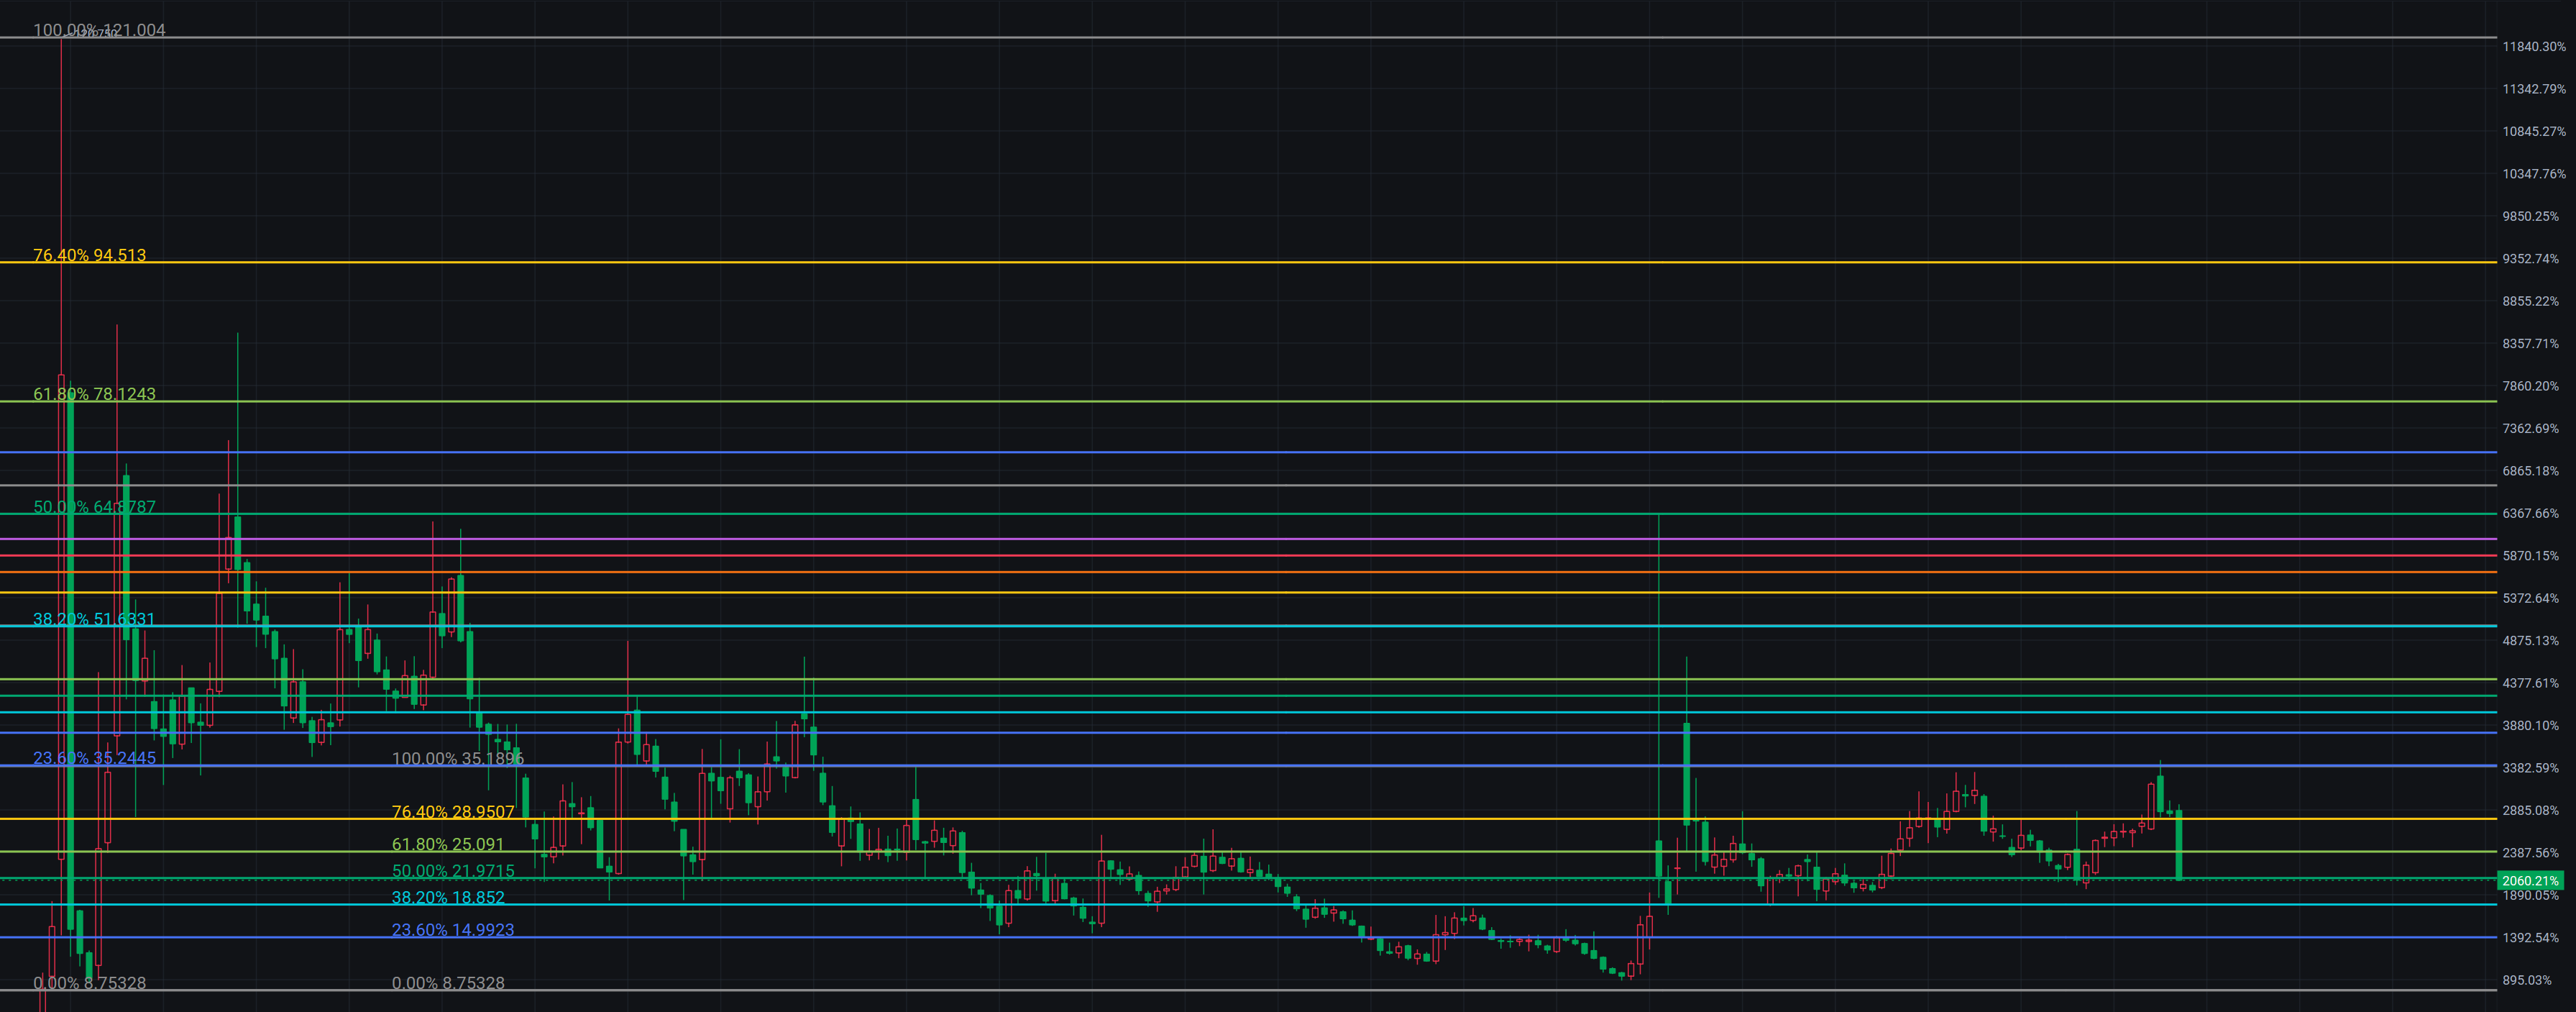The height and width of the screenshot is (1012, 2576).
Task: Click the 895.03% bottom axis label
Action: [2526, 980]
